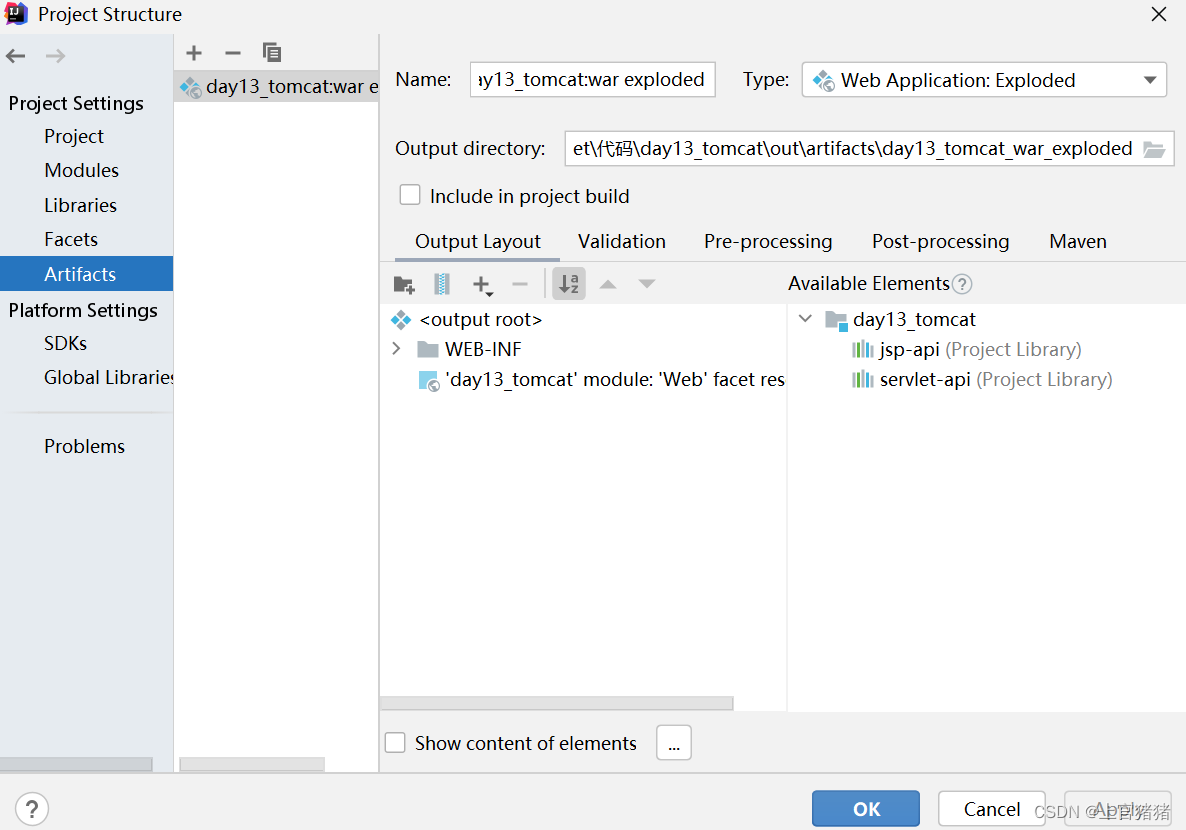Go forward with the right arrow icon
This screenshot has height=830, width=1186.
pos(55,55)
